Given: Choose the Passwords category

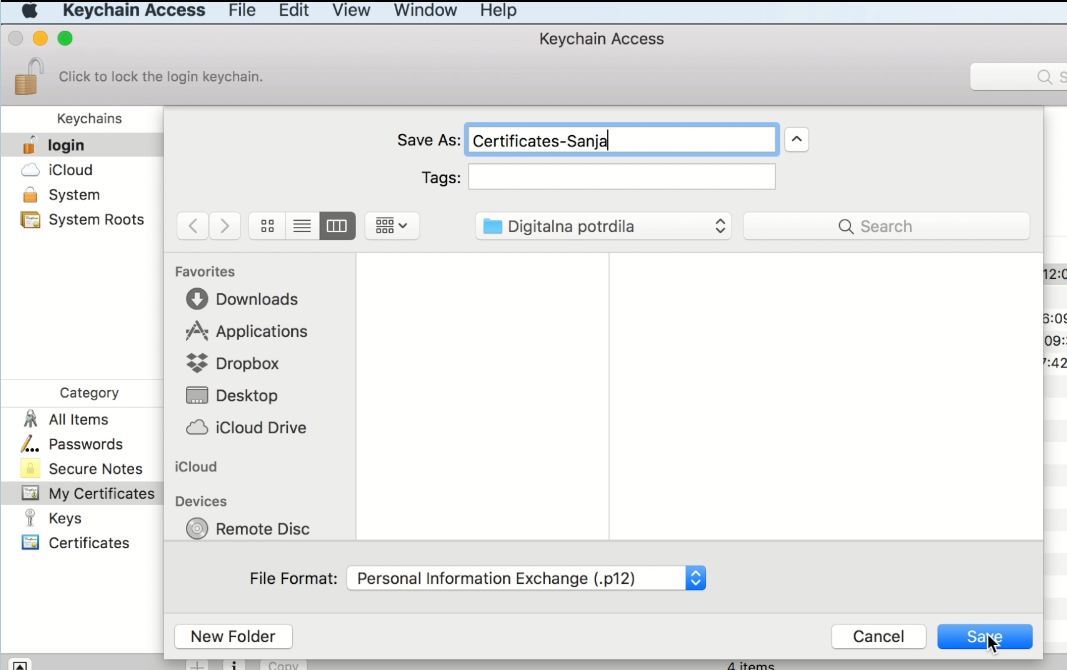Looking at the screenshot, I should coord(82,444).
